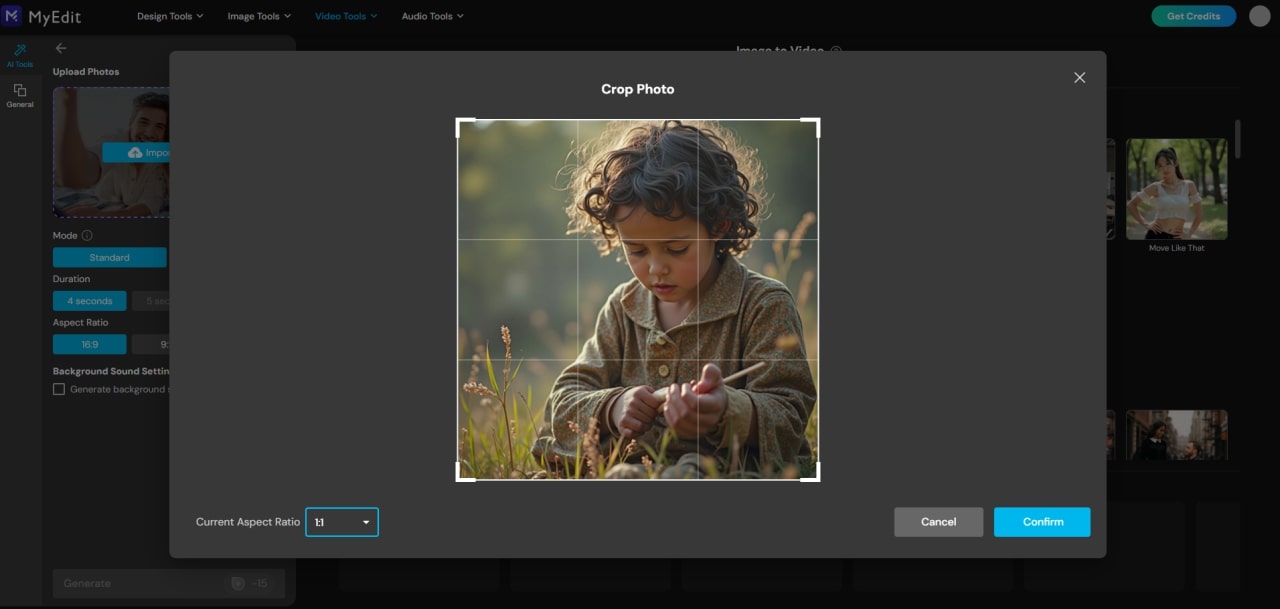Select Standard mode
This screenshot has width=1280, height=609.
[110, 257]
